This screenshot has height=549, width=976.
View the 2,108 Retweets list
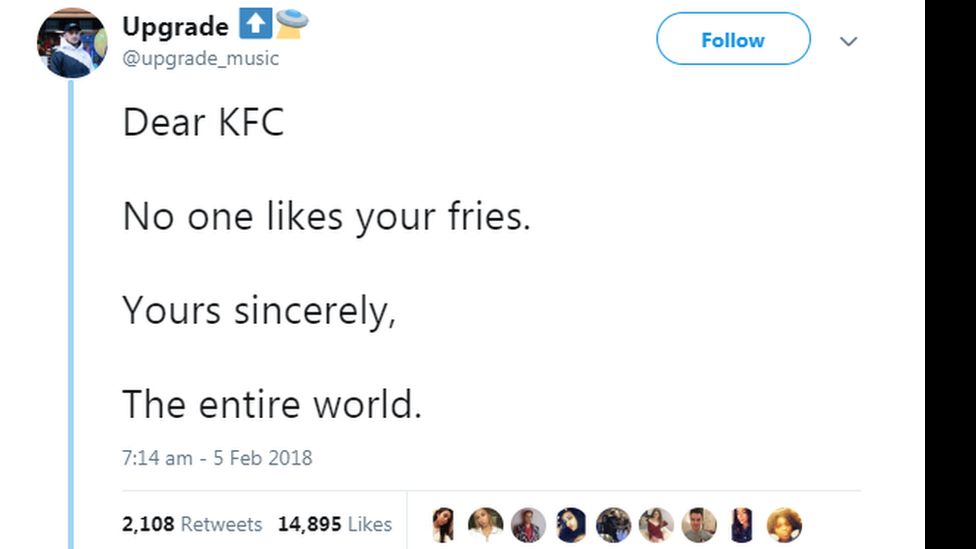click(x=192, y=524)
